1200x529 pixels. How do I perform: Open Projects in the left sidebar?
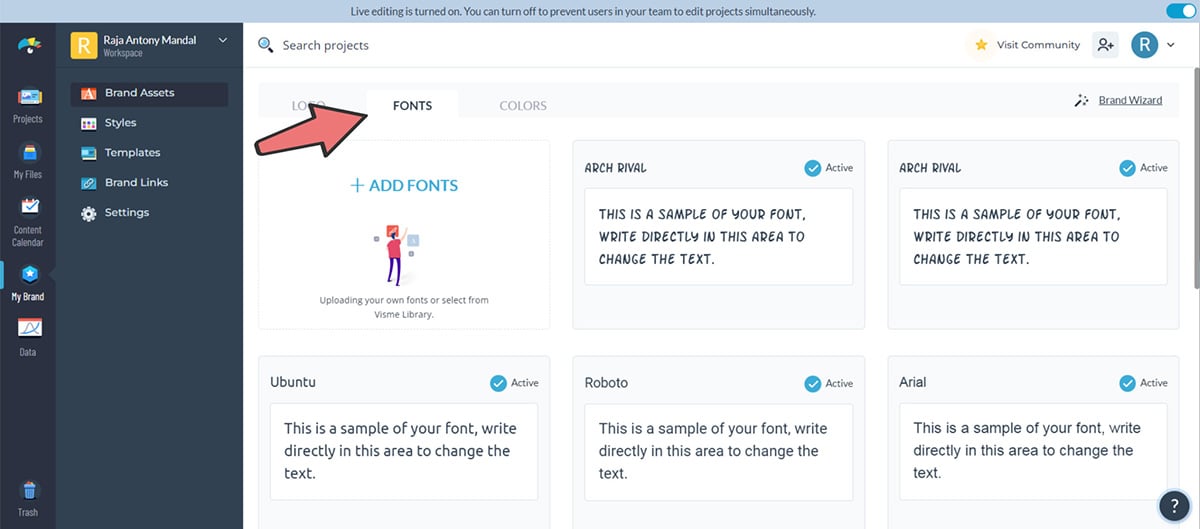[x=28, y=104]
